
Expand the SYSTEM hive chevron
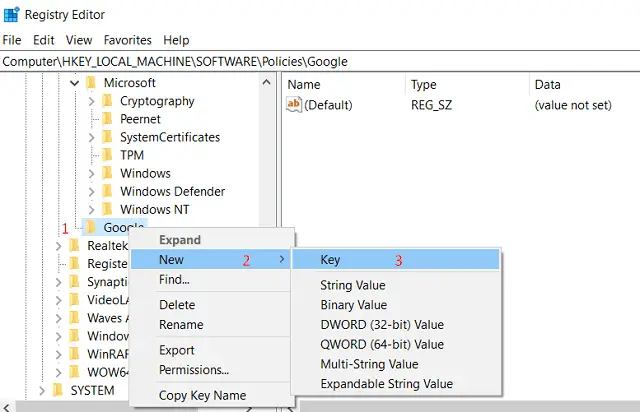42,391
